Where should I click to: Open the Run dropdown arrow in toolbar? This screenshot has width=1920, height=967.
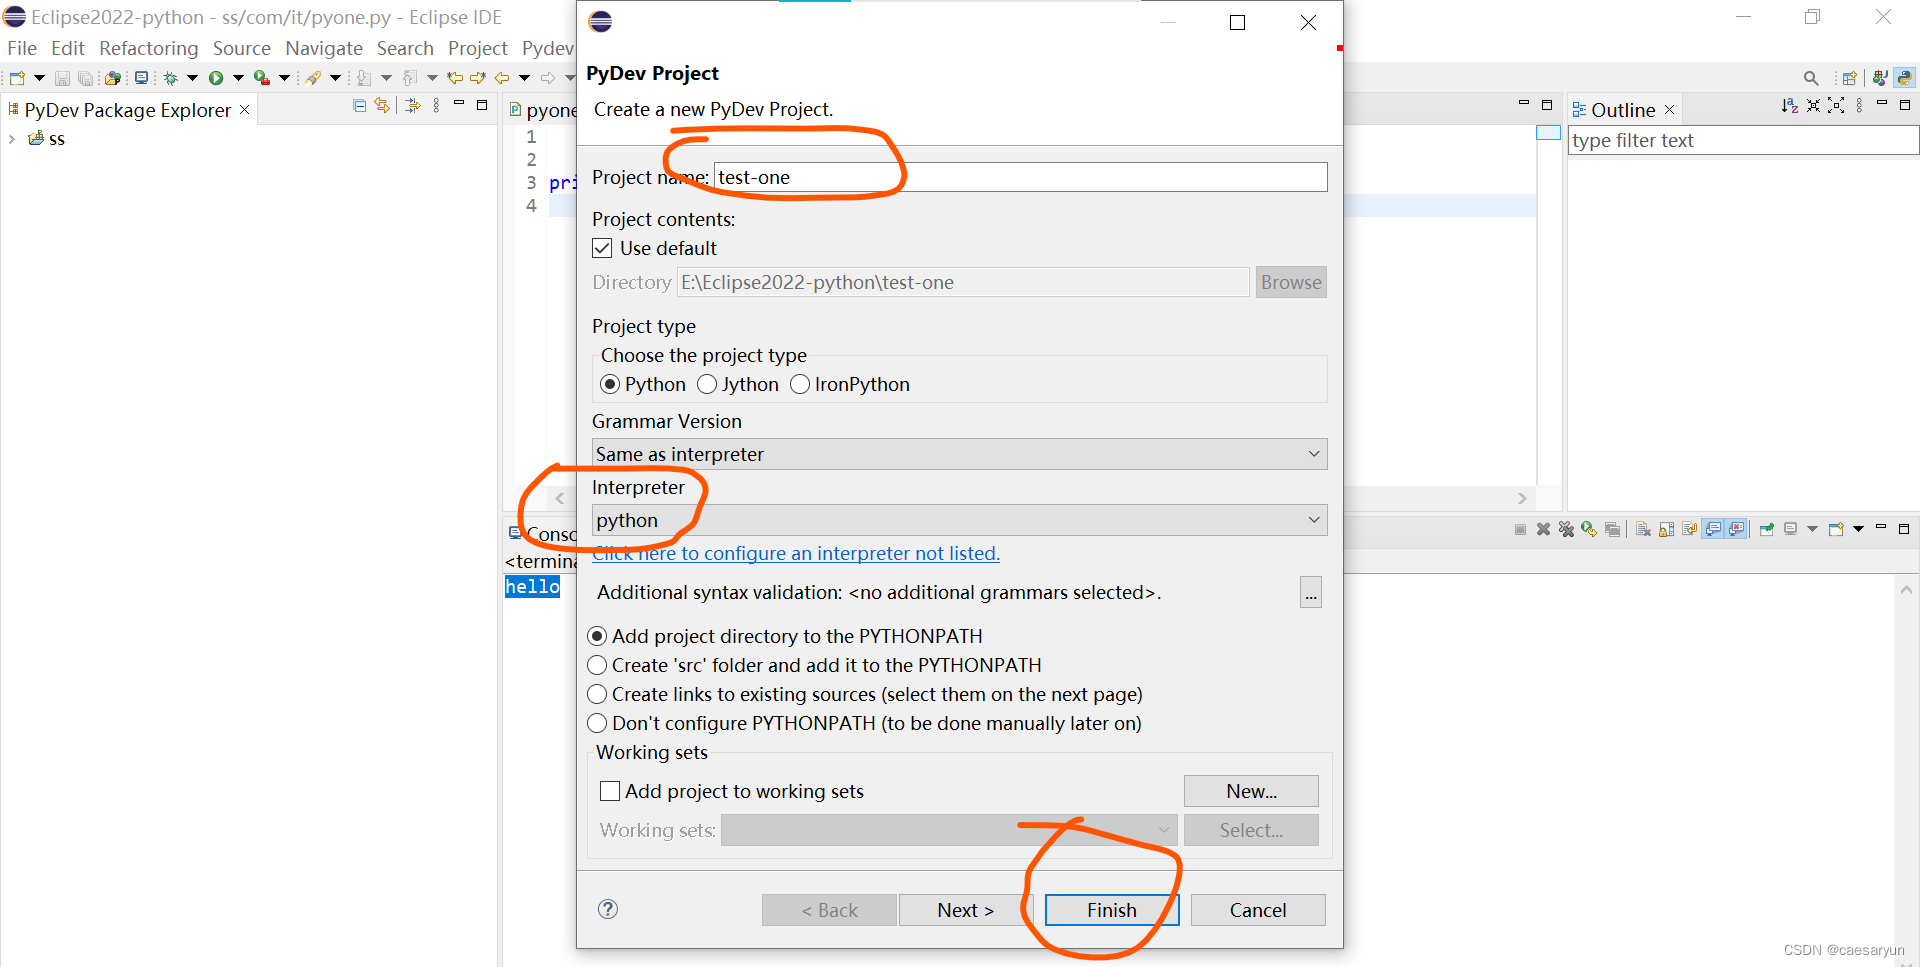pos(238,78)
